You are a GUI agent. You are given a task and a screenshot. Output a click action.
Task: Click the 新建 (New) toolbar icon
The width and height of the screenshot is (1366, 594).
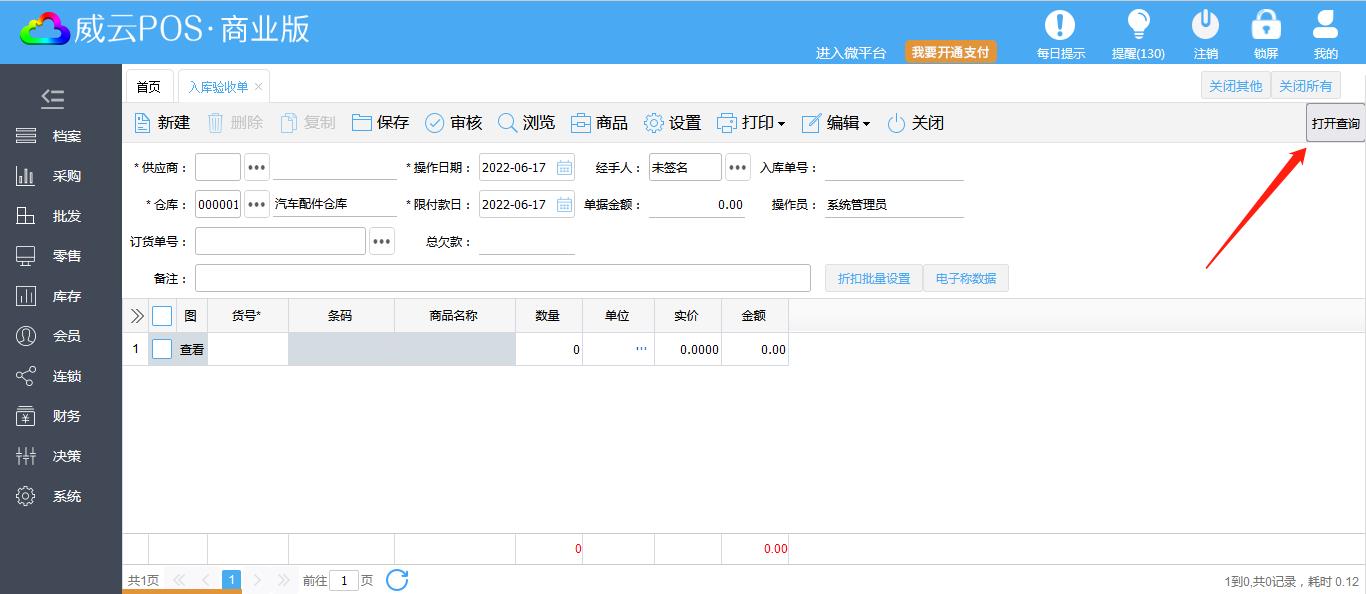pyautogui.click(x=143, y=123)
